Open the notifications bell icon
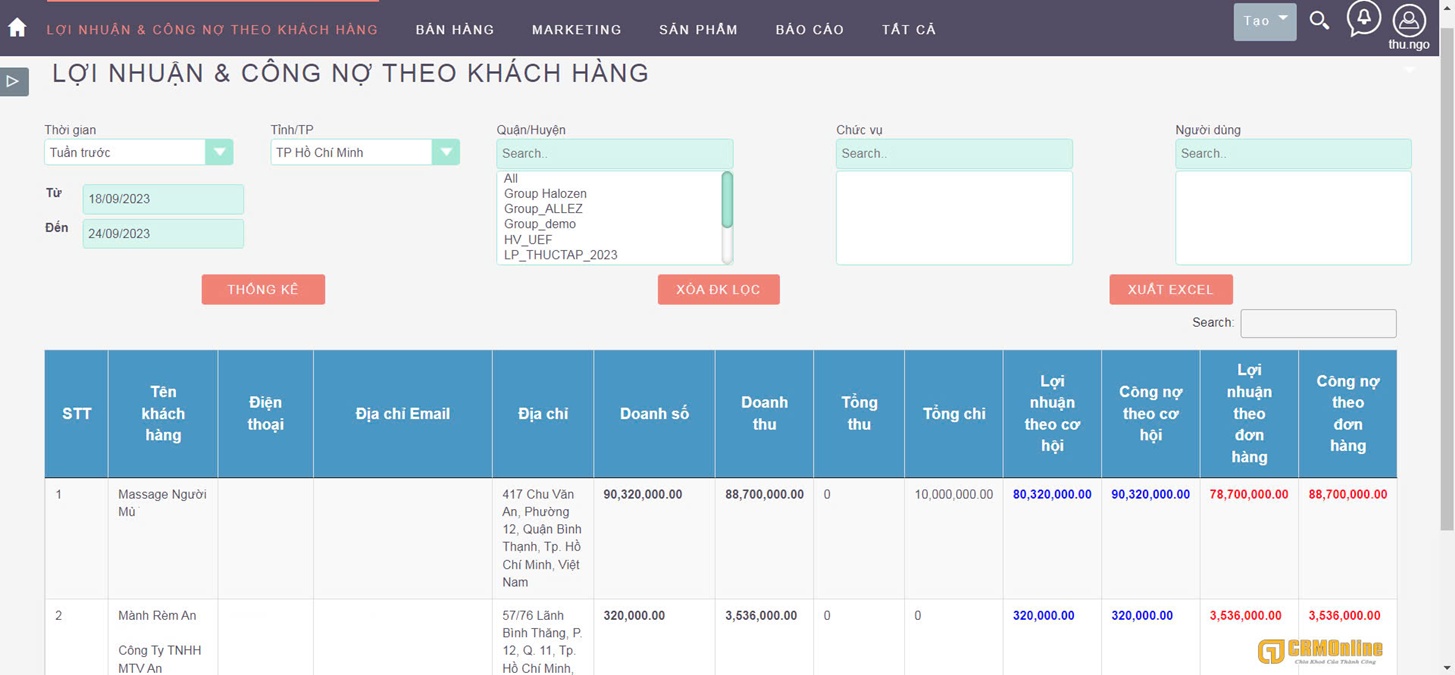The height and width of the screenshot is (675, 1455). (x=1363, y=19)
